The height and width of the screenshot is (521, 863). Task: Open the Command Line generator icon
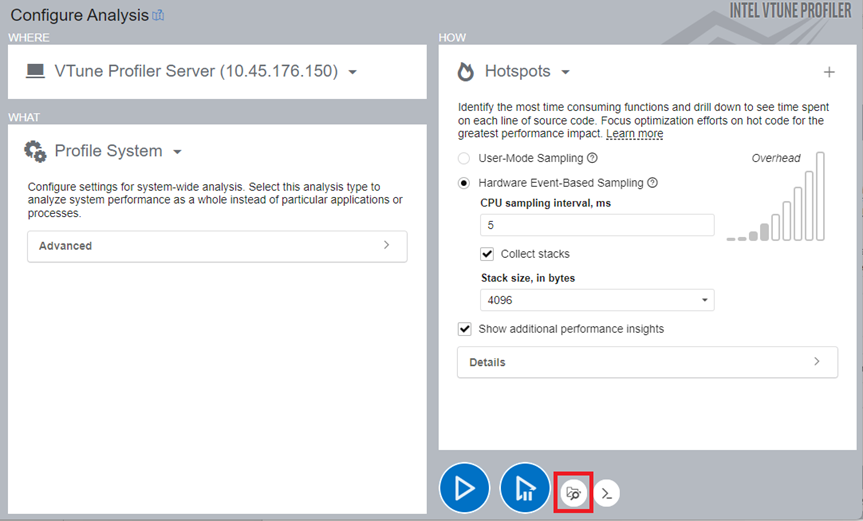coord(607,493)
